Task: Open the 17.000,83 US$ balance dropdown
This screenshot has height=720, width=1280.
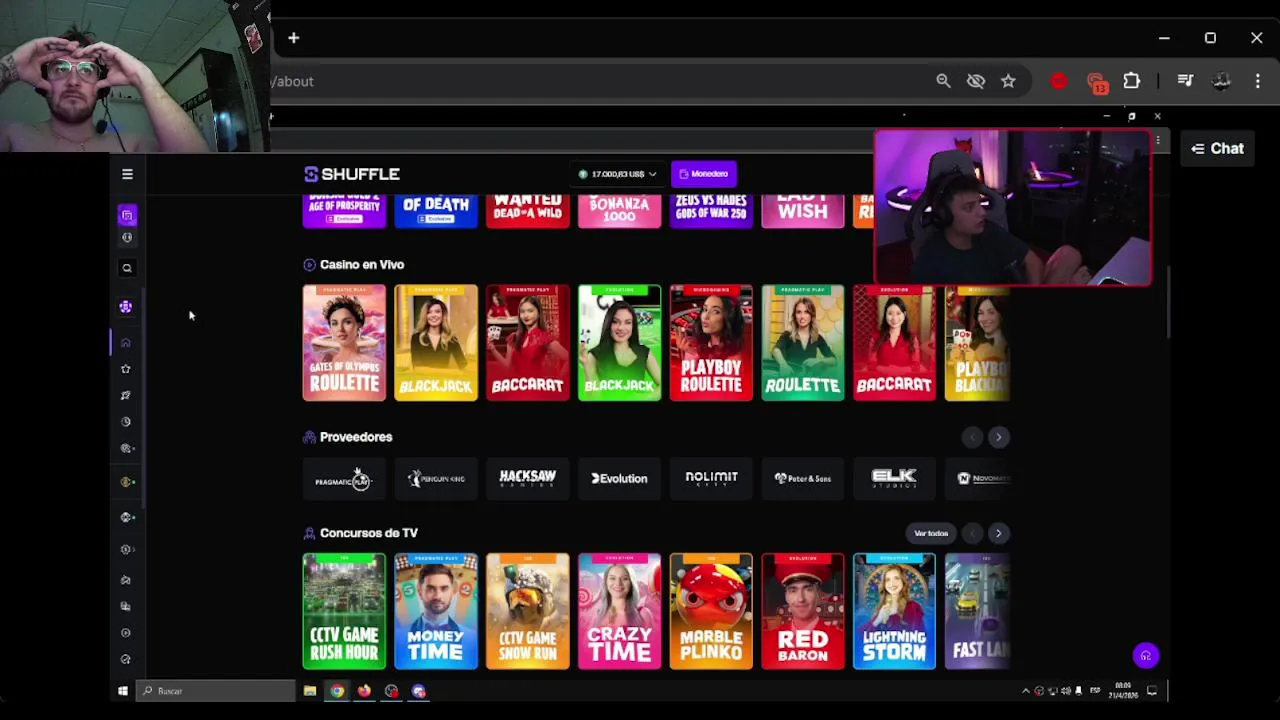Action: [x=618, y=174]
